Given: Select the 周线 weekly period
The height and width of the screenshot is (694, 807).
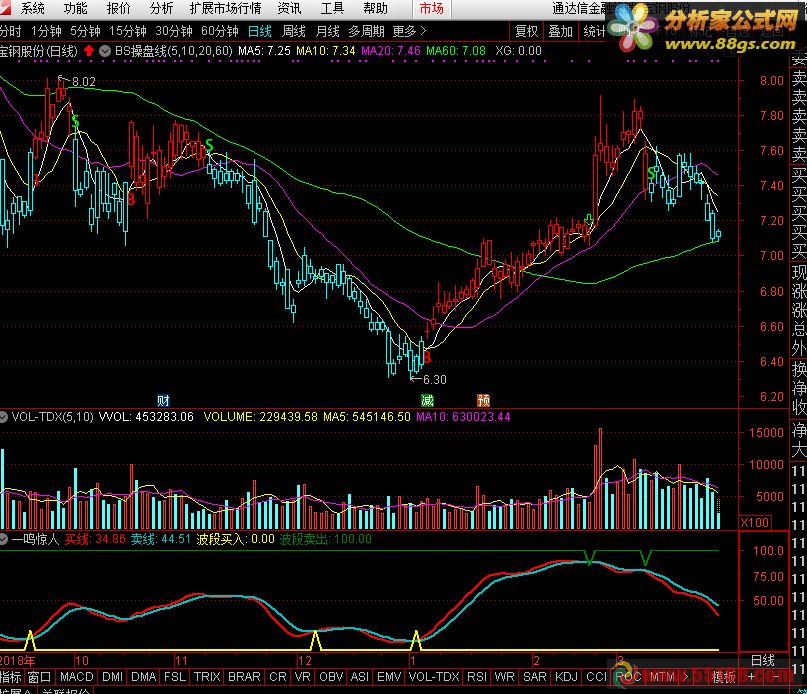Looking at the screenshot, I should point(294,31).
